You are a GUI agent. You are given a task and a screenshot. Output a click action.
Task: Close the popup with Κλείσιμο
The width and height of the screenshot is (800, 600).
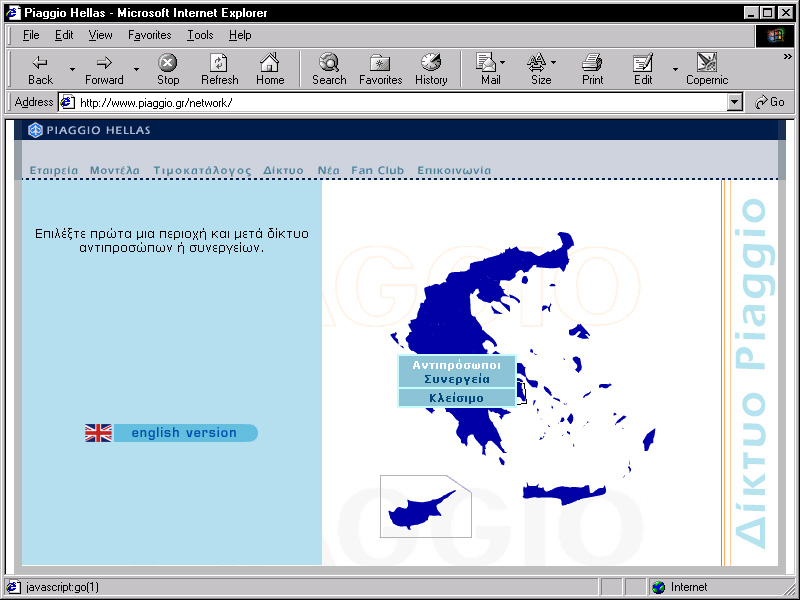[457, 398]
